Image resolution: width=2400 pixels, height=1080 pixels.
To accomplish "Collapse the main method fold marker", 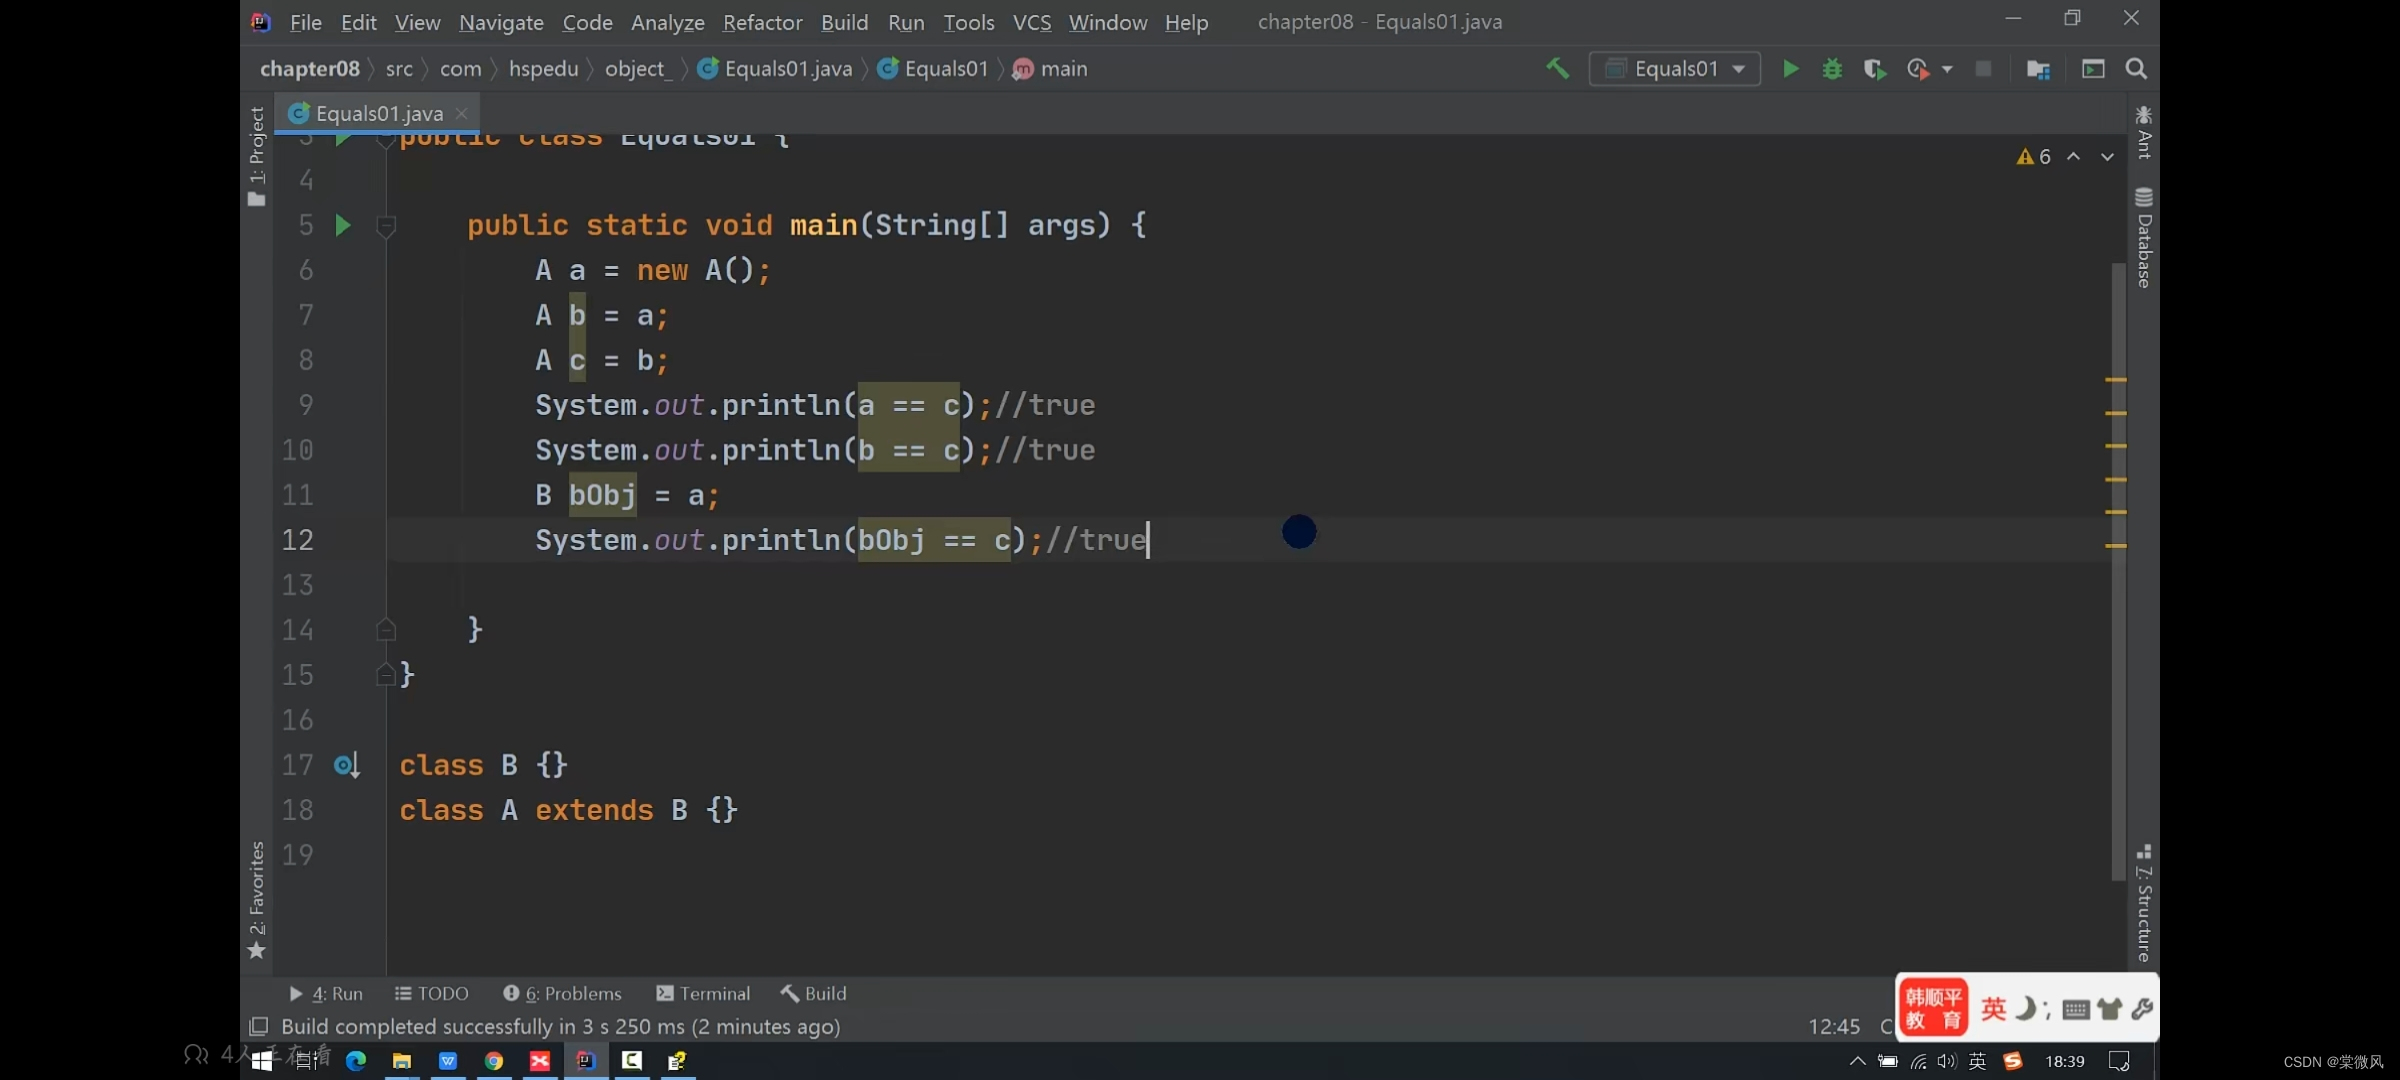I will click(386, 226).
